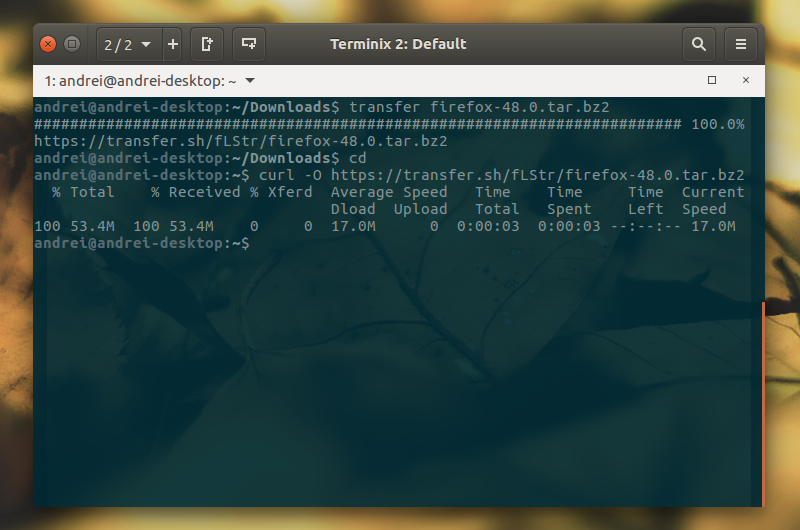Maximize the terminal pane with square icon
Image resolution: width=800 pixels, height=530 pixels.
(x=712, y=80)
